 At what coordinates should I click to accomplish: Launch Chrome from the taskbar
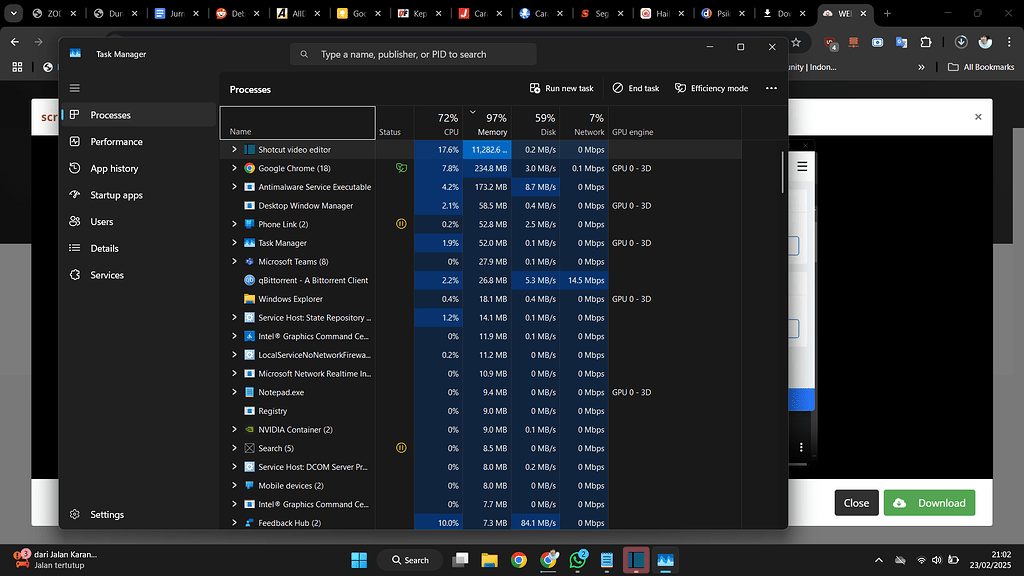[518, 559]
